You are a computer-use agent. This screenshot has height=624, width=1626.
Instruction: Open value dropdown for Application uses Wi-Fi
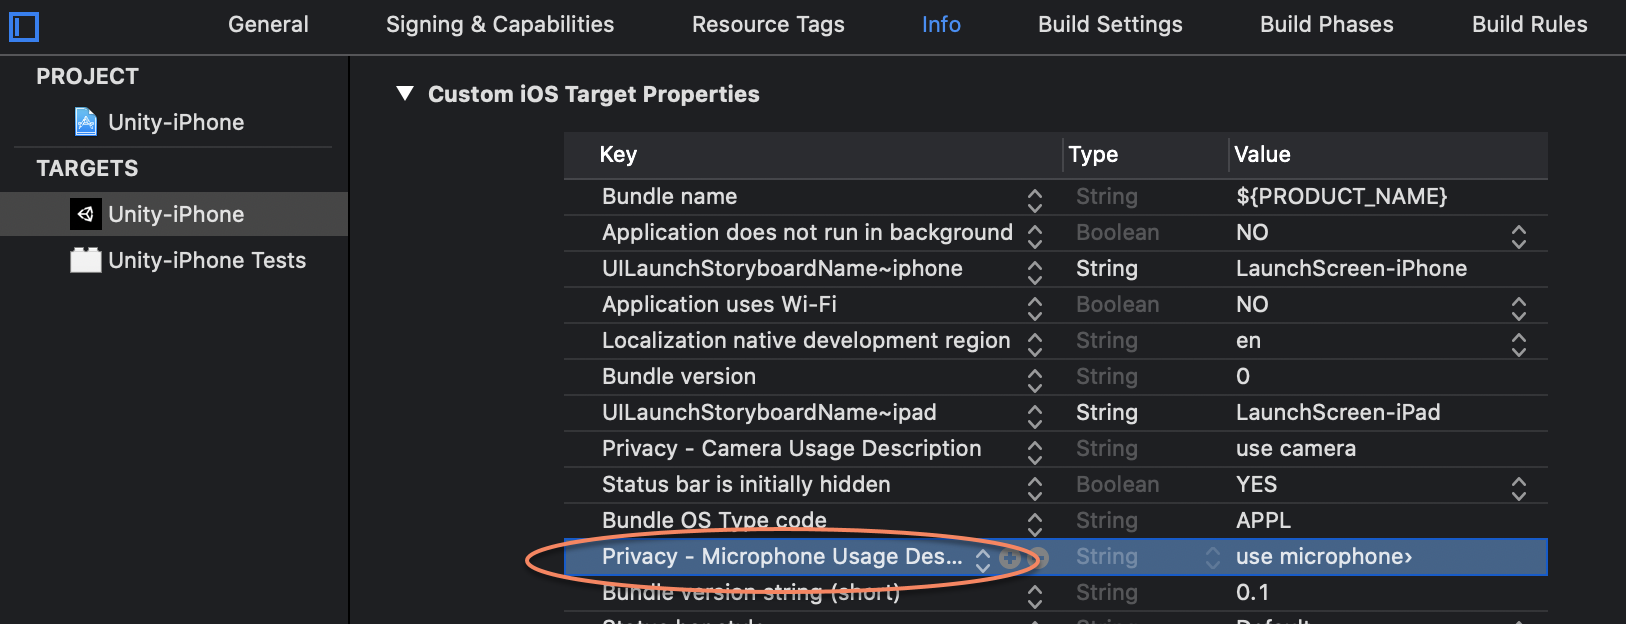click(1518, 305)
